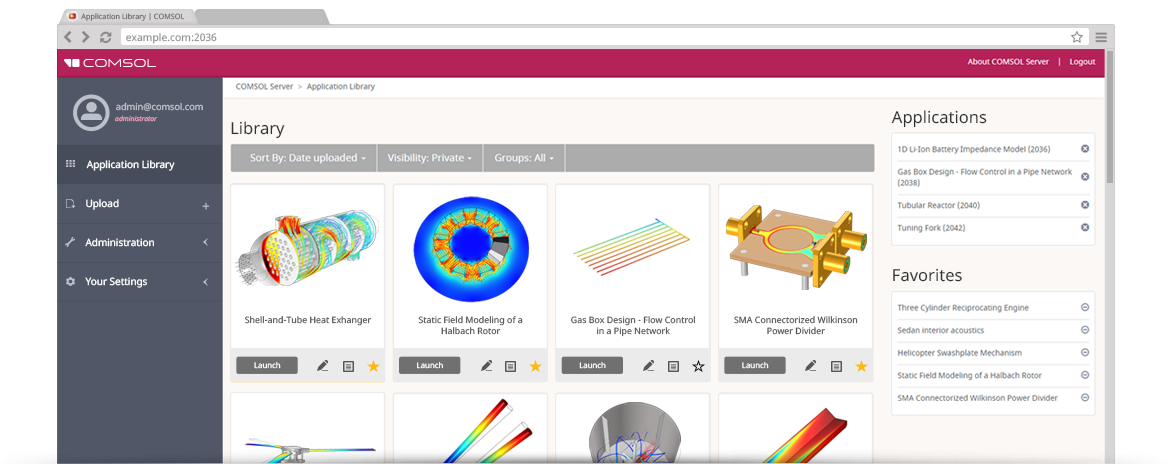Click the browser forward arrow

86,37
